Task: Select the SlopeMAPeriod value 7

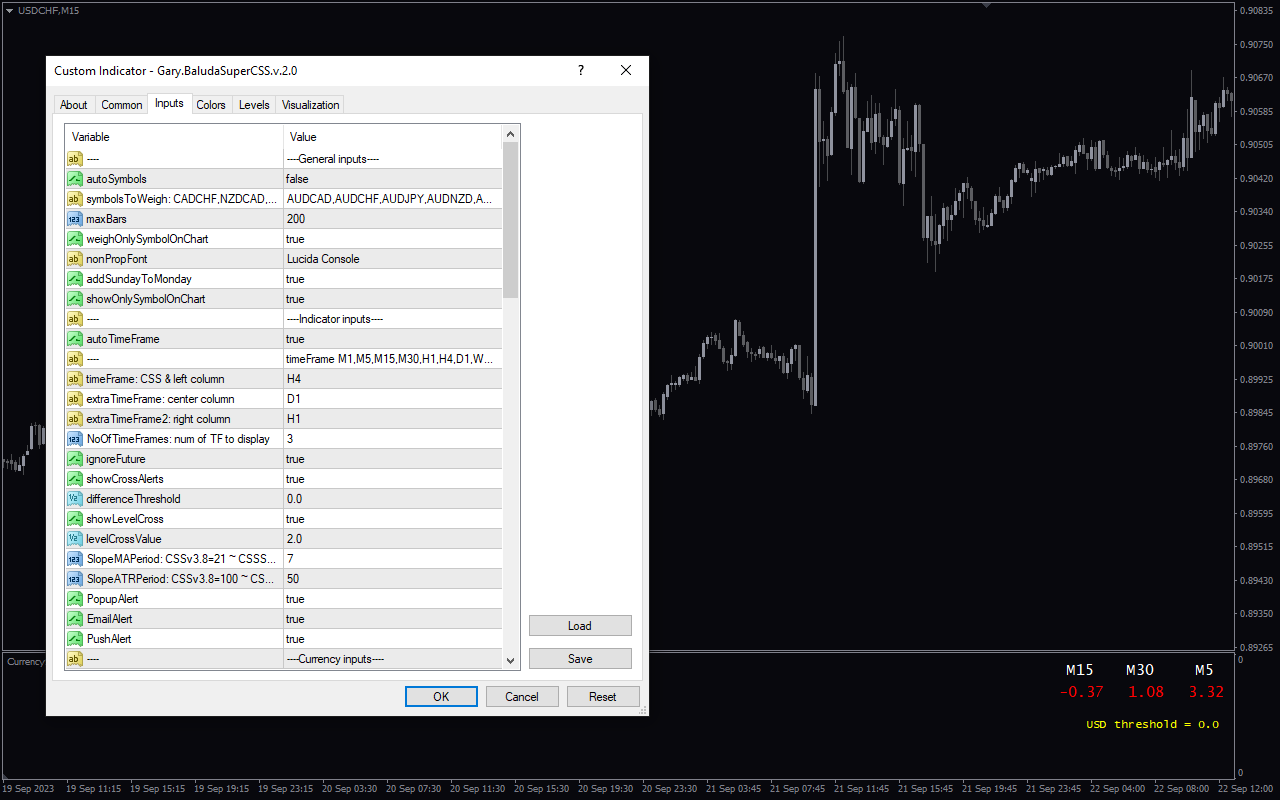Action: tap(393, 559)
